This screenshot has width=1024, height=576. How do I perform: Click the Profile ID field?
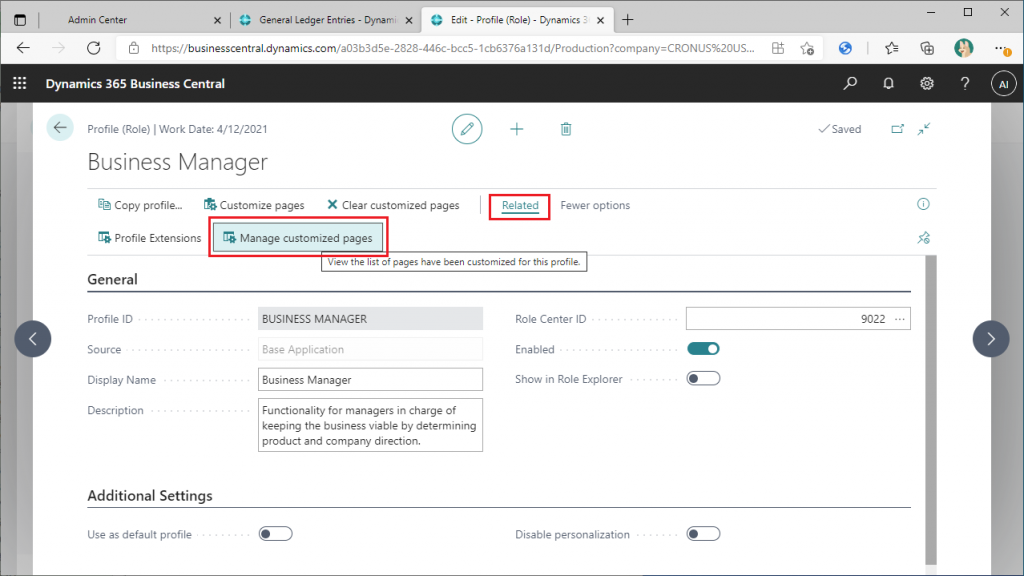point(370,319)
